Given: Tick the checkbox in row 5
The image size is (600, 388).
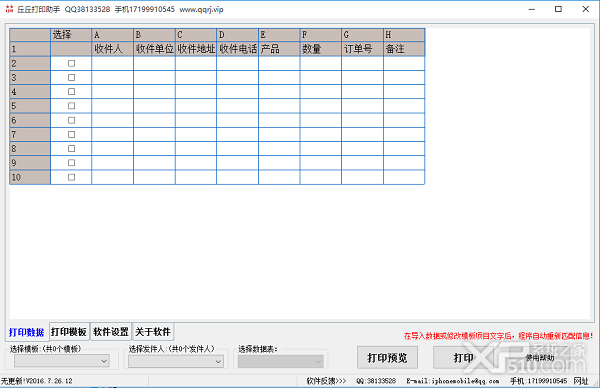Looking at the screenshot, I should tap(71, 106).
